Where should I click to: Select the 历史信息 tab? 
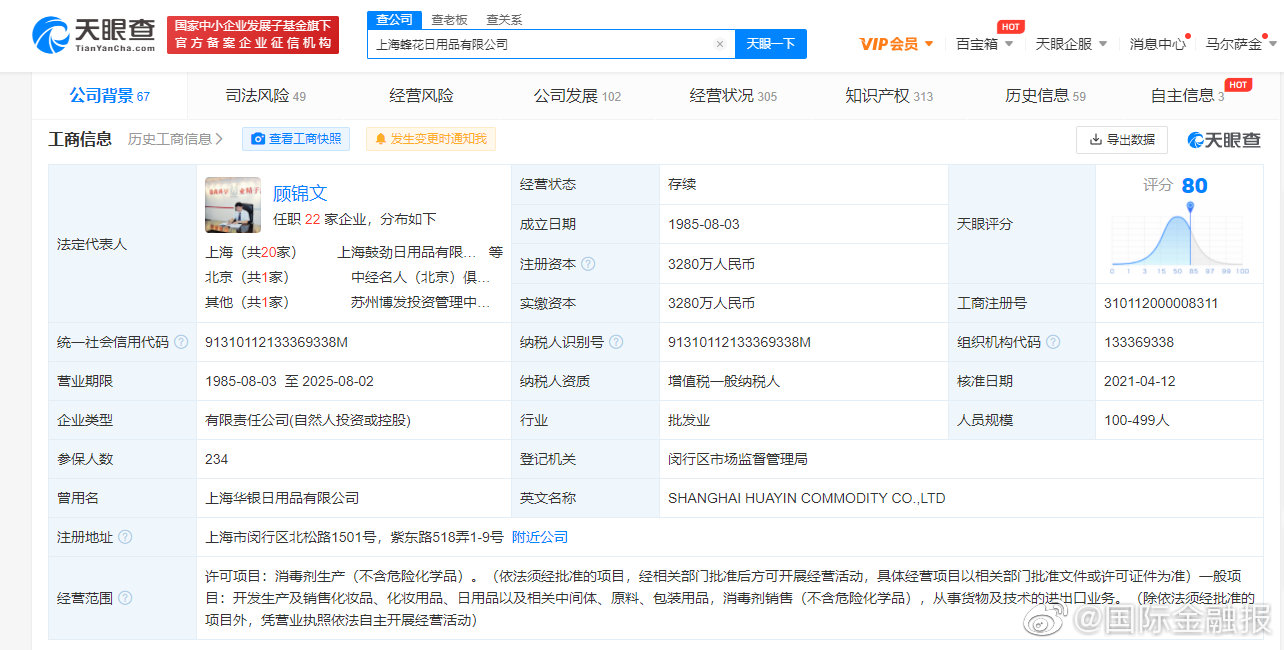click(x=1045, y=96)
